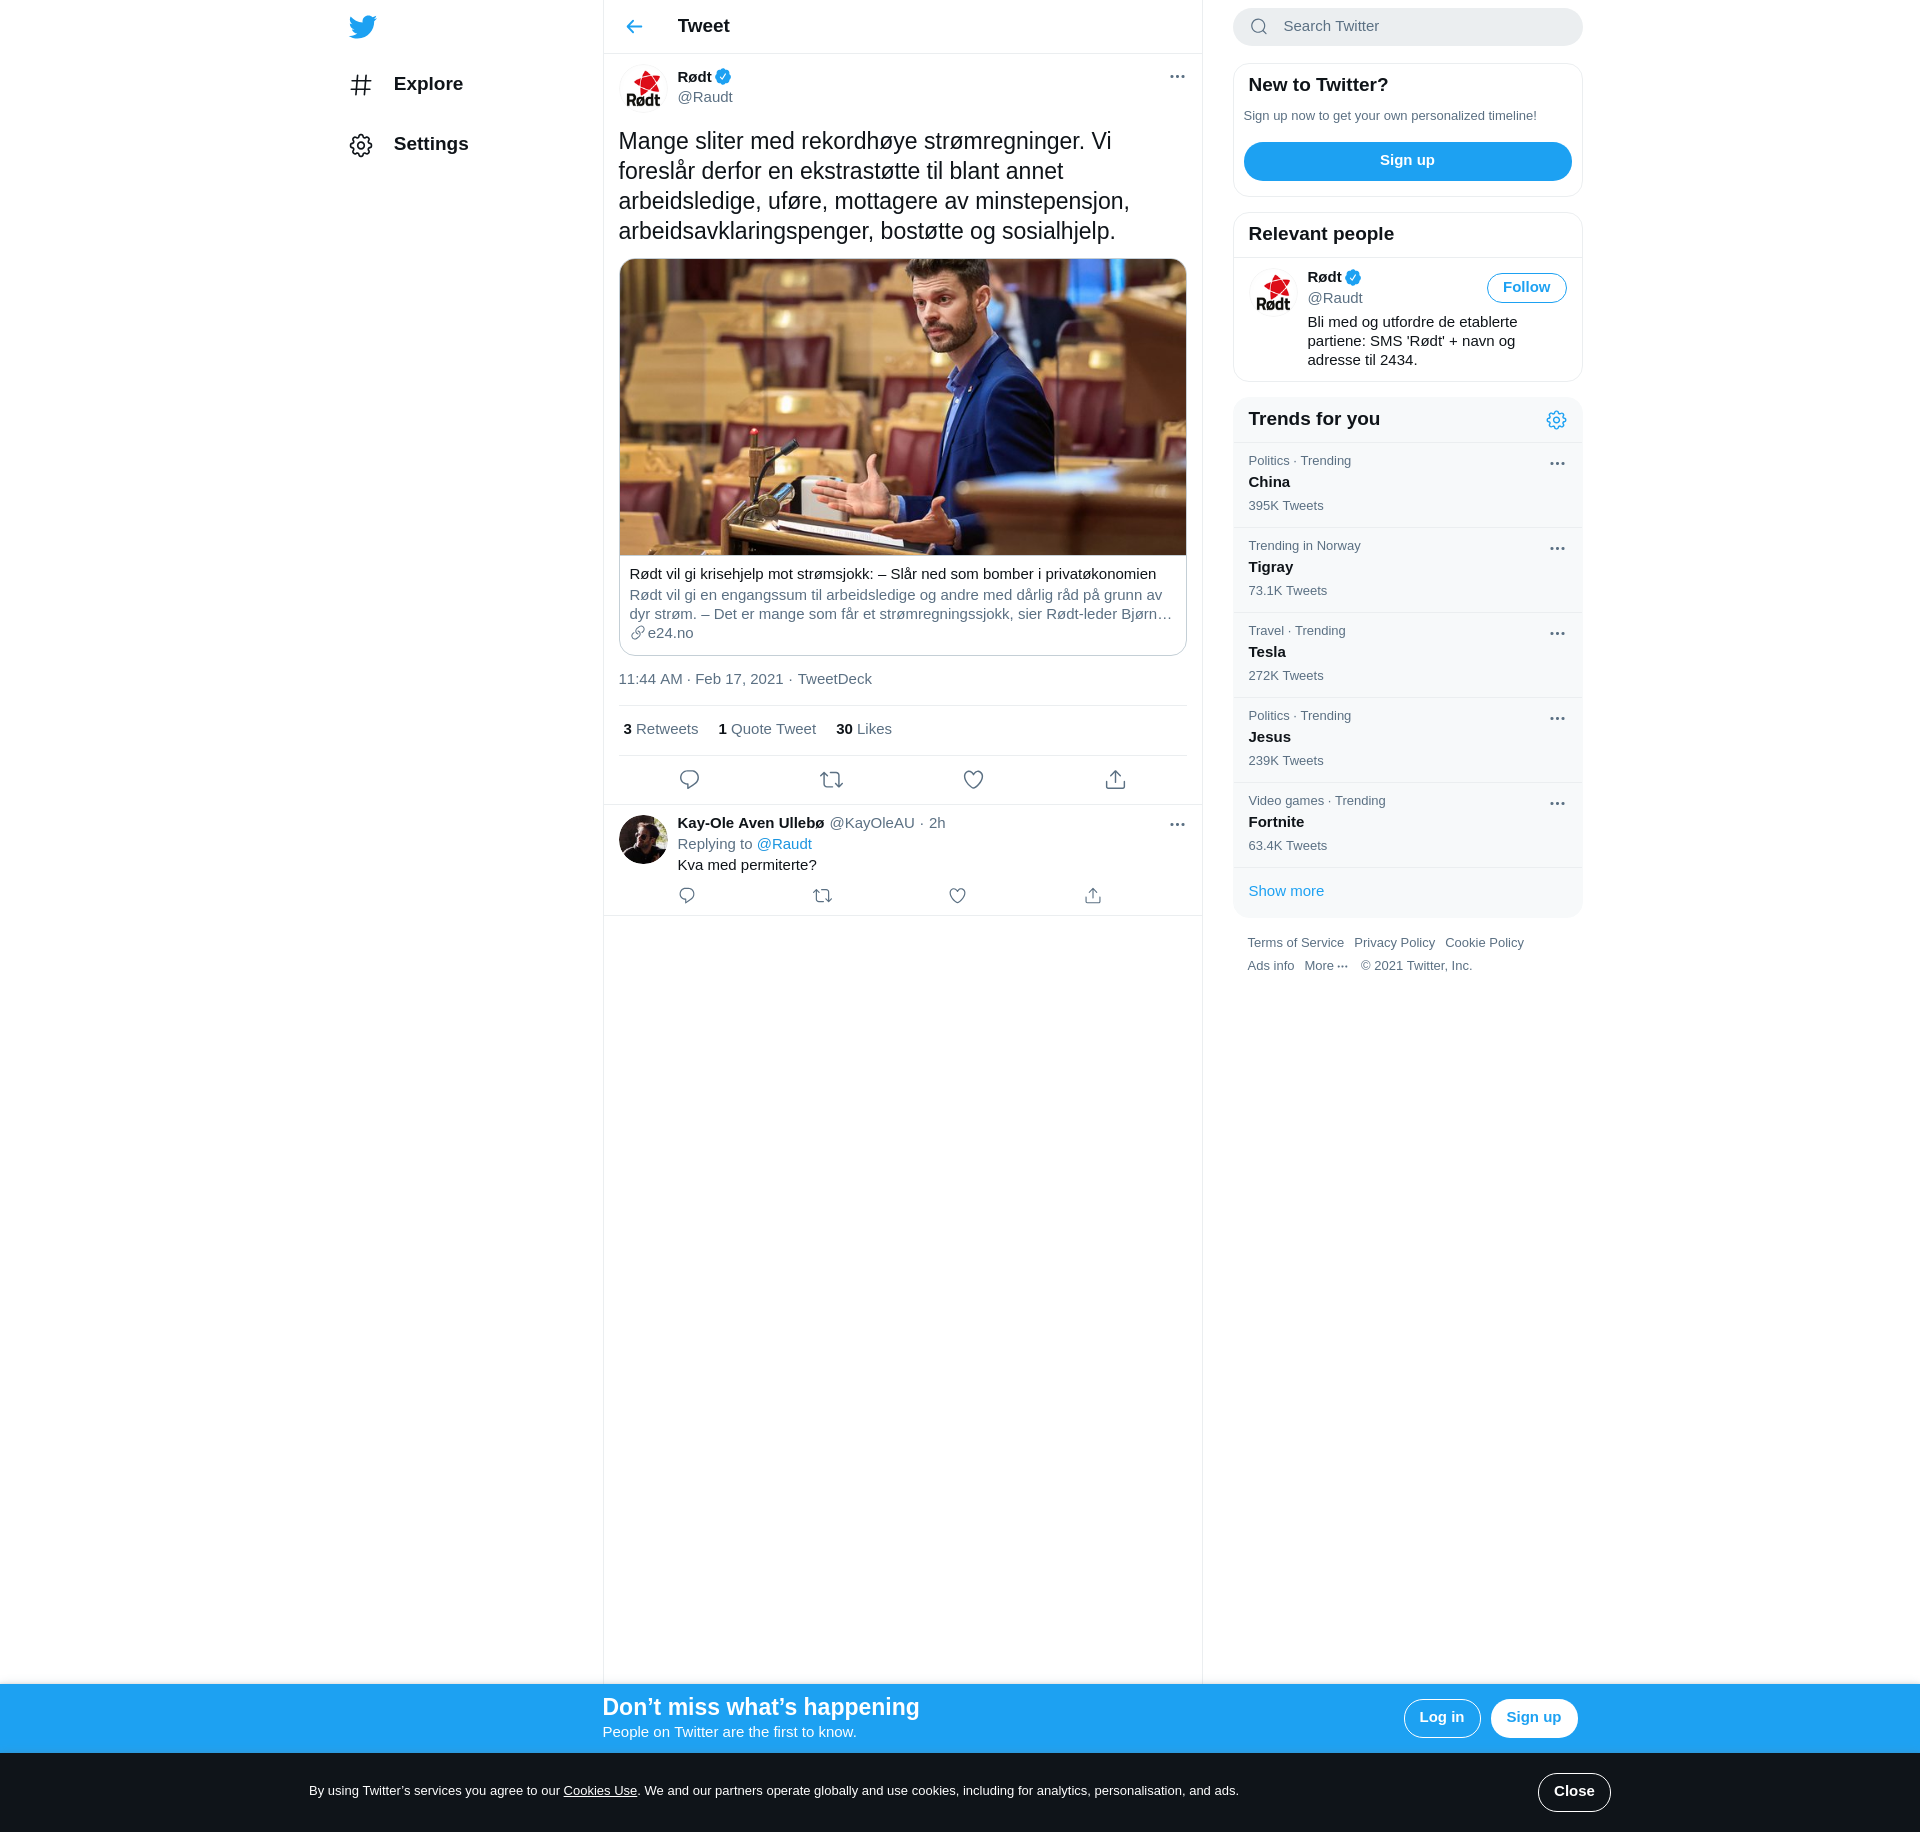The height and width of the screenshot is (1832, 1920).
Task: Open the article headline about strømsjokk
Action: (892, 574)
